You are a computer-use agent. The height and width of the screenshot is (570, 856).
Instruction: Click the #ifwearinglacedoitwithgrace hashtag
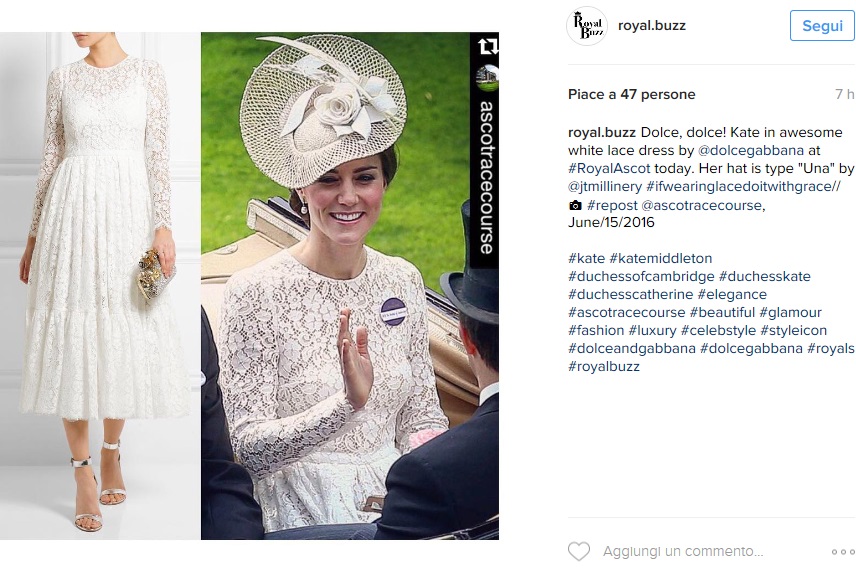[743, 186]
